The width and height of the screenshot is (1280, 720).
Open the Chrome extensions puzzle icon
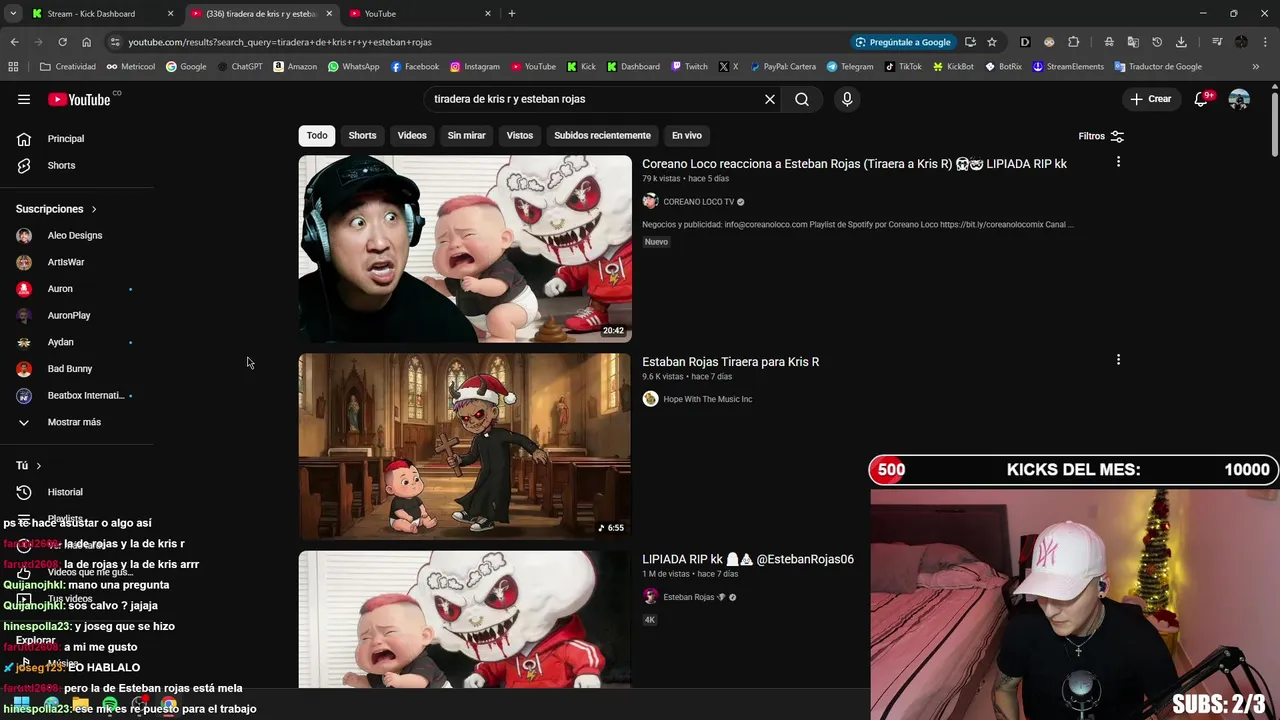coord(1074,42)
